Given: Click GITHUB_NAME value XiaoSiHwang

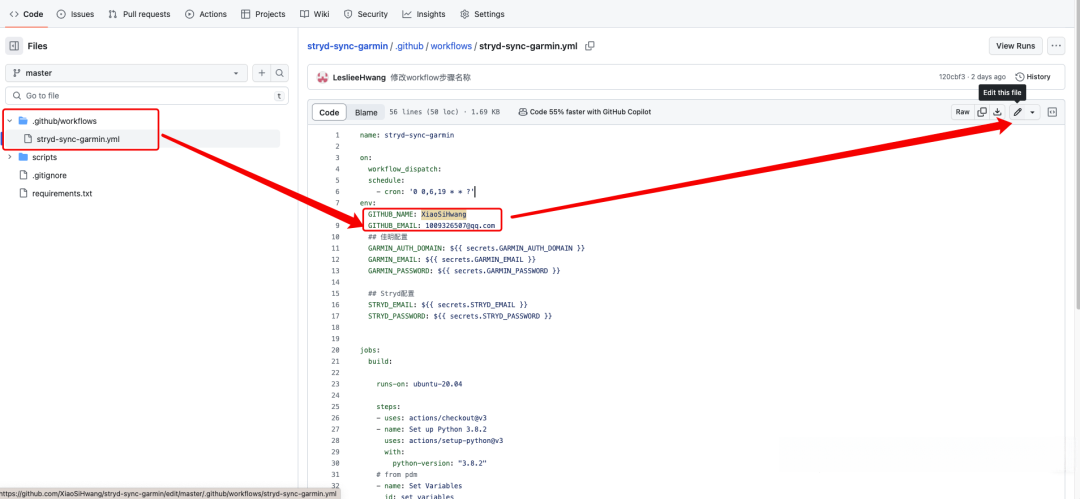Looking at the screenshot, I should [x=444, y=214].
